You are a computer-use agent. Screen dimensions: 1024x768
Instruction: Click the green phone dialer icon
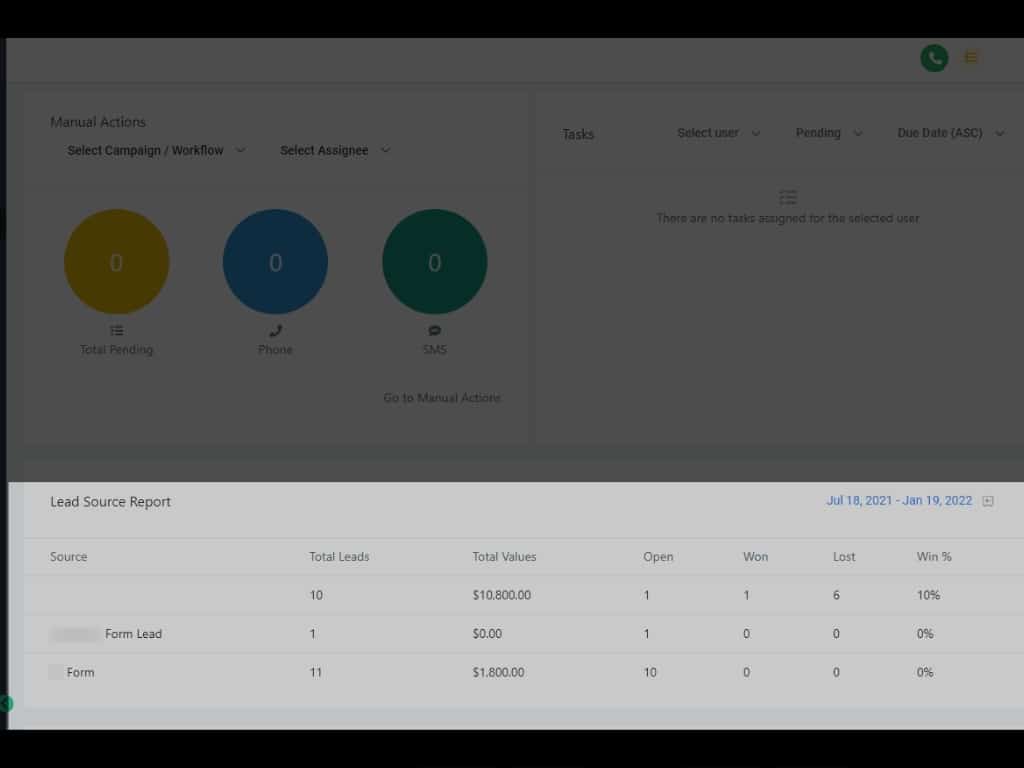934,58
